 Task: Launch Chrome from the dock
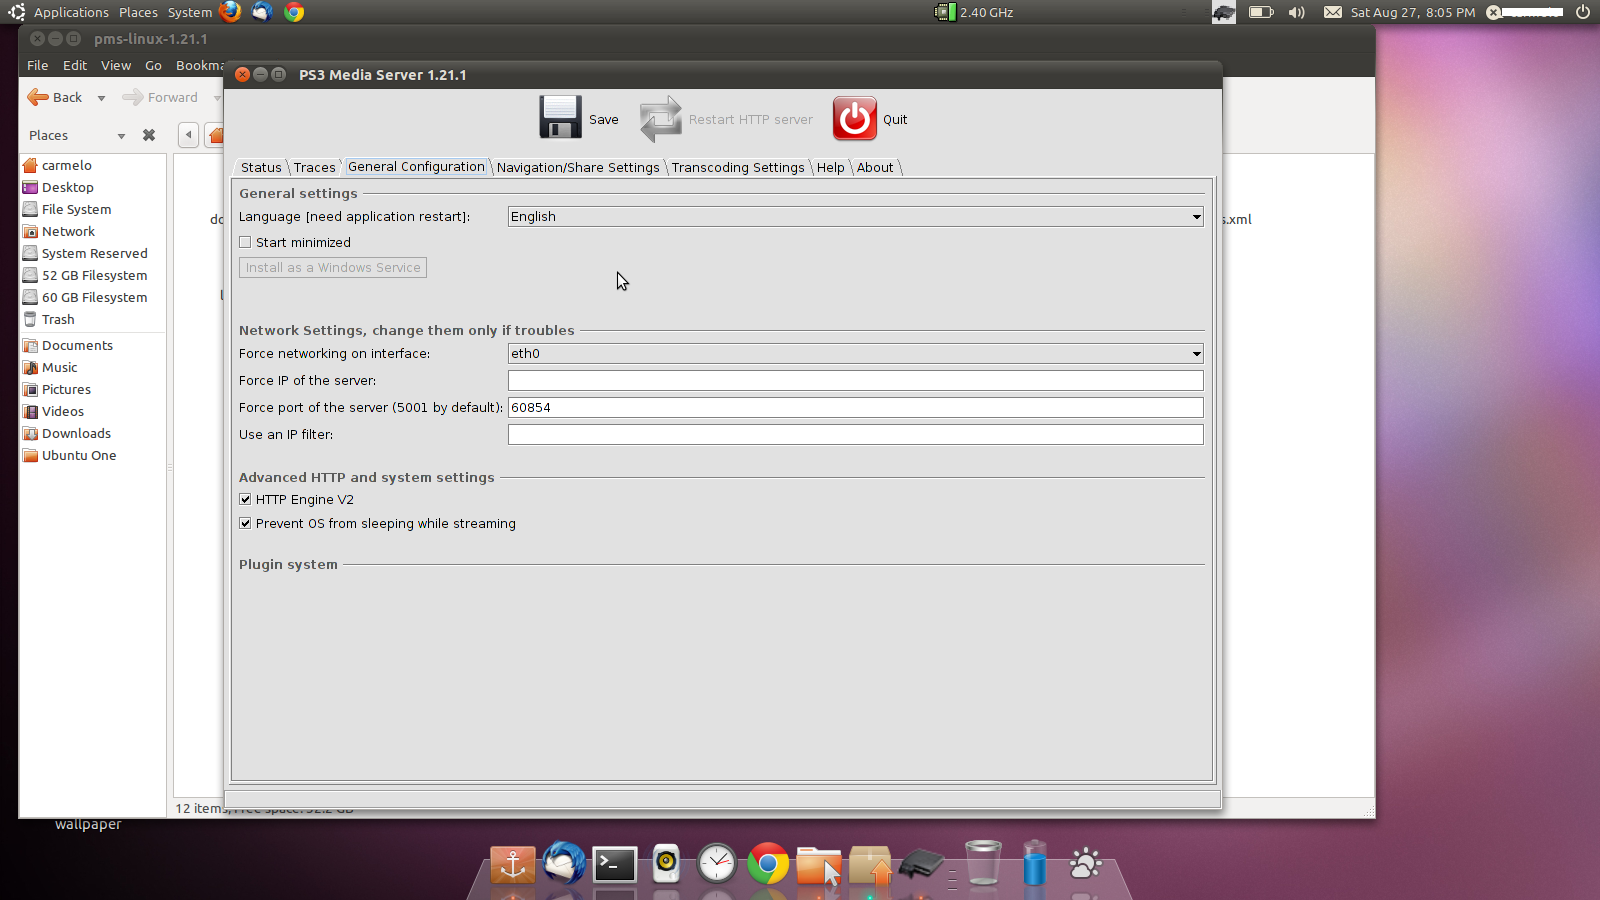pos(768,863)
